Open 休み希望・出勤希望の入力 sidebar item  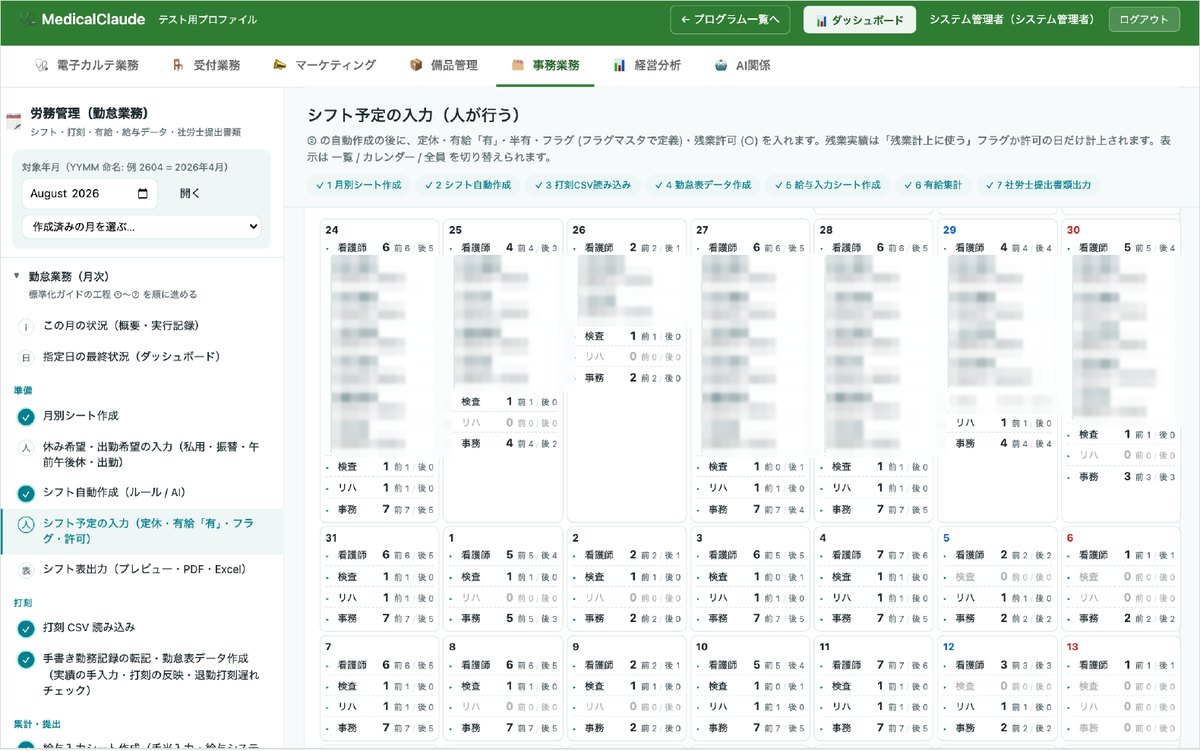[x=141, y=454]
